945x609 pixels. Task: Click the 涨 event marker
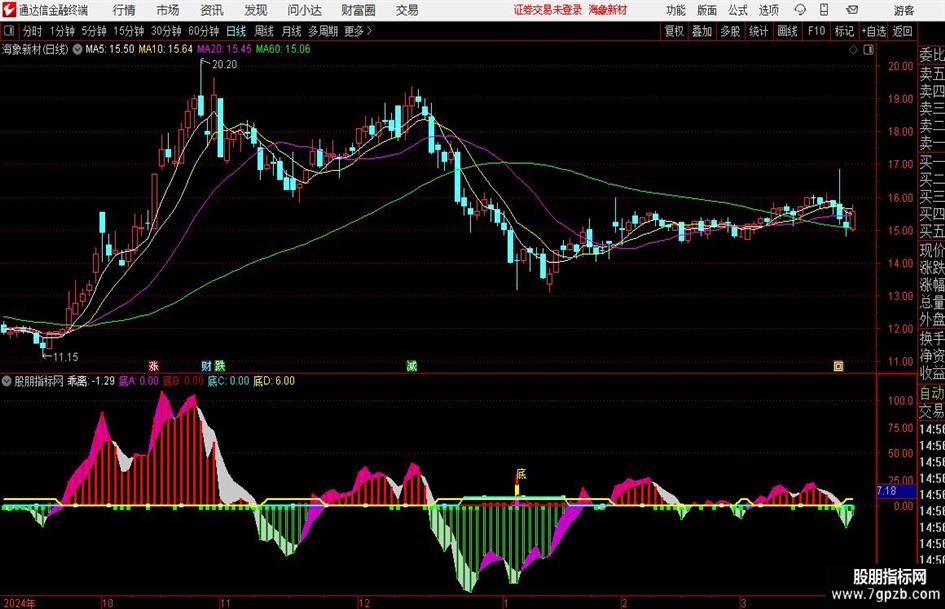coord(154,365)
